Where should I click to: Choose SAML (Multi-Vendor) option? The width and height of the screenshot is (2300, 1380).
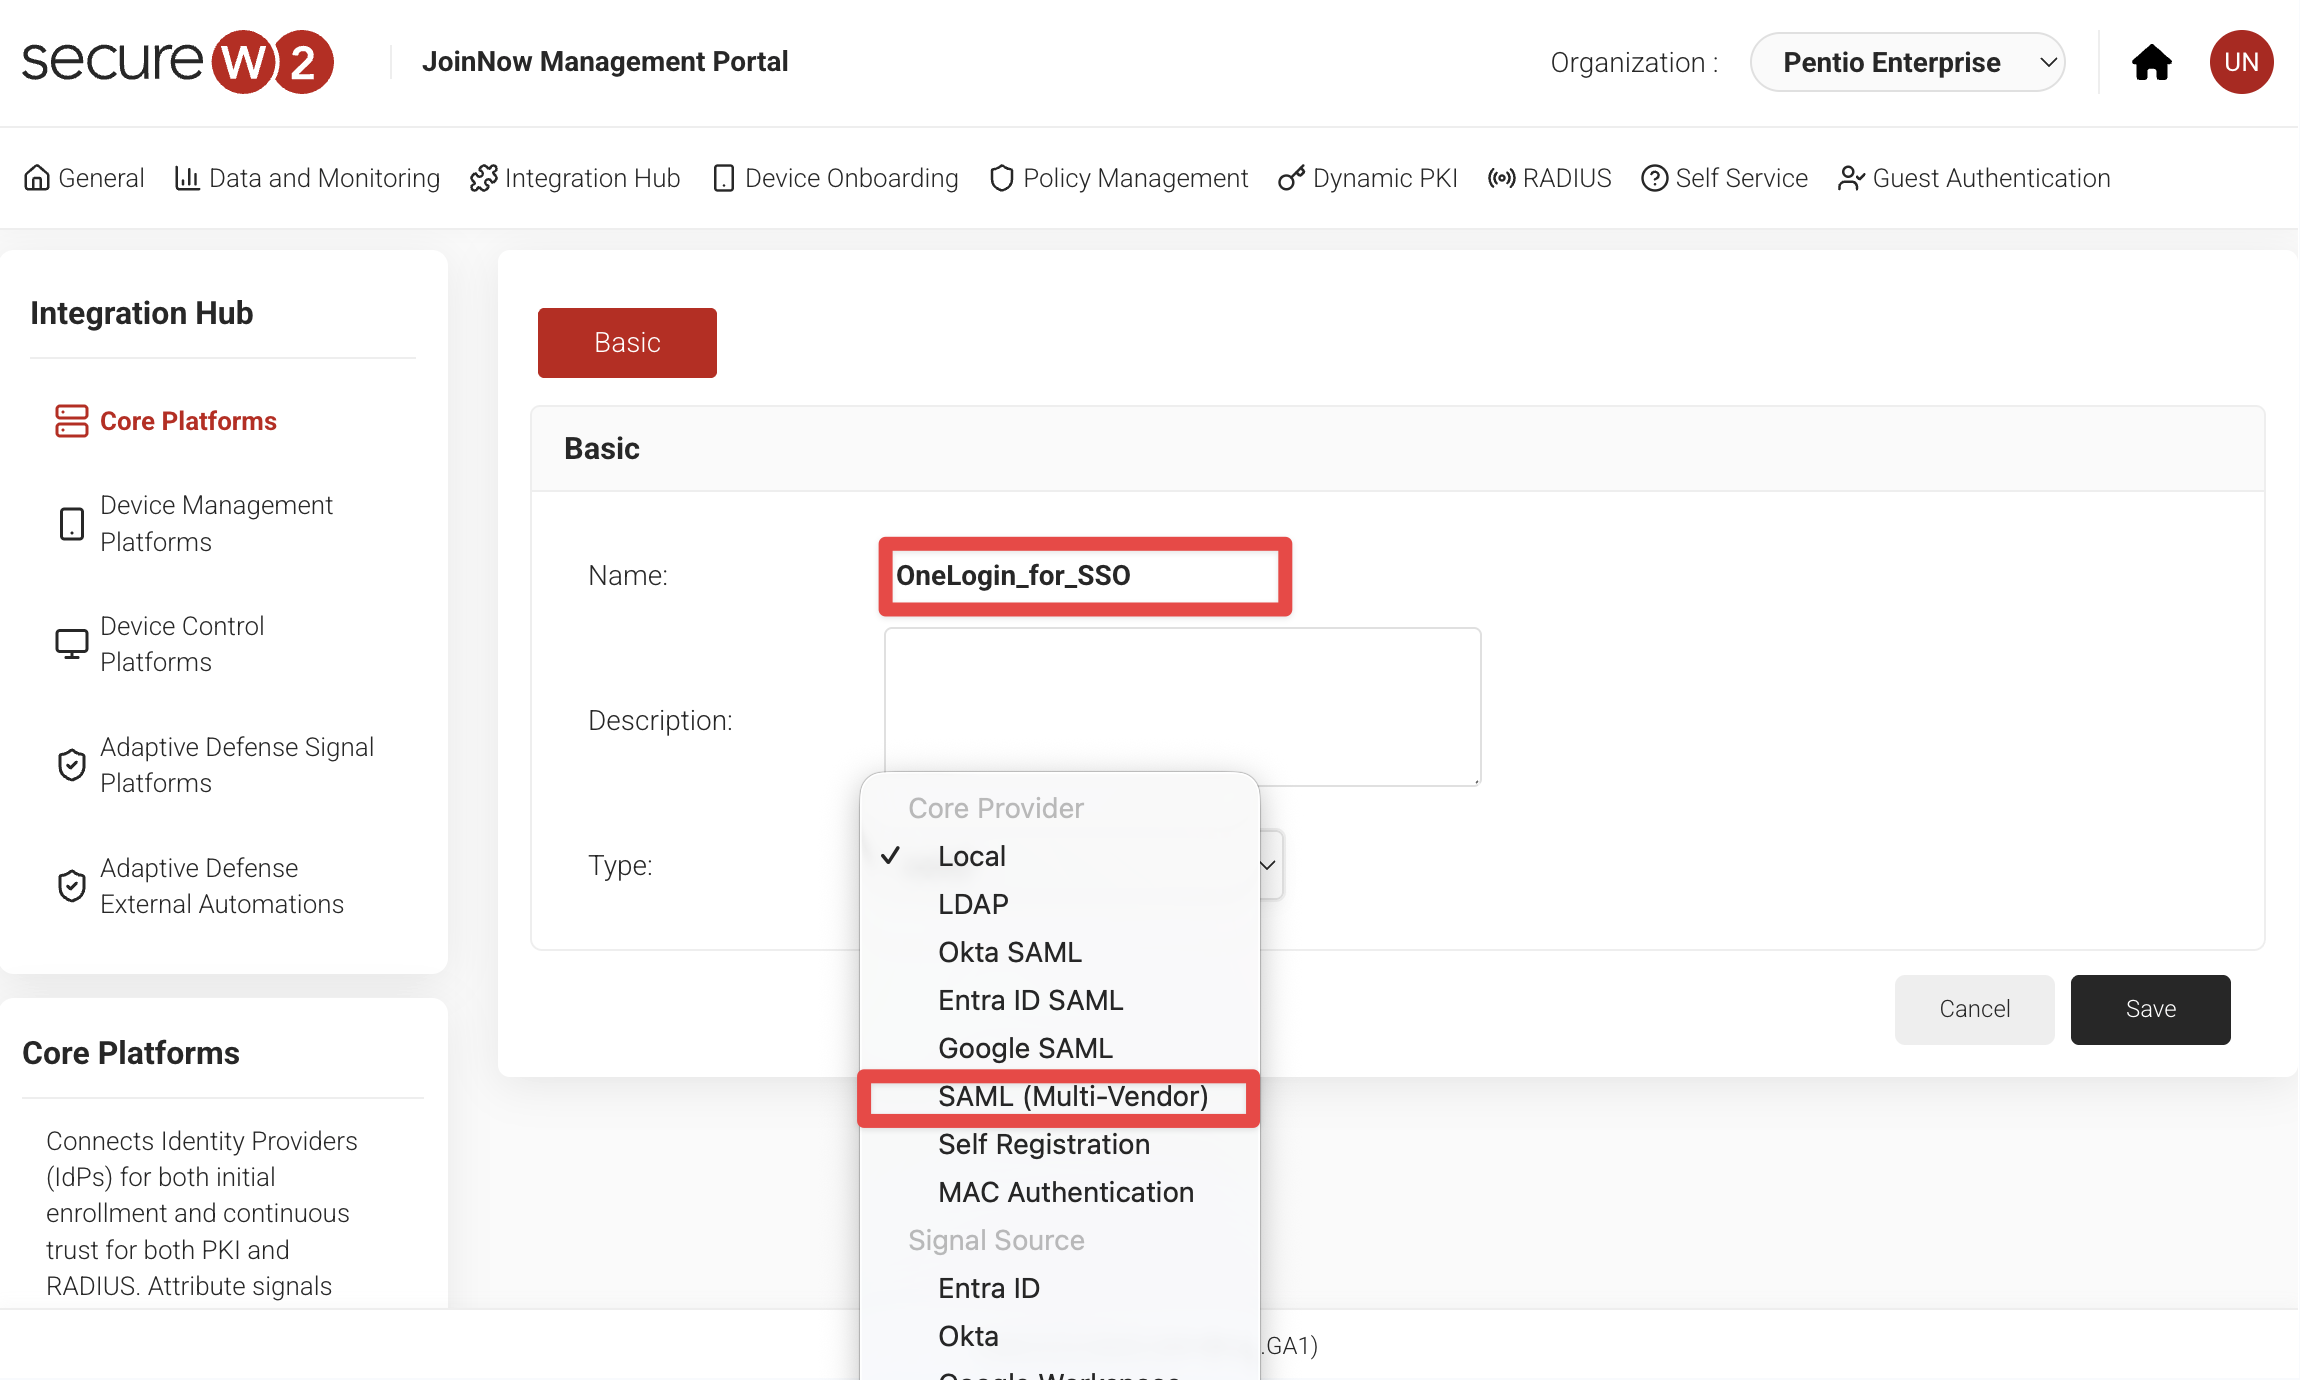click(1059, 1096)
